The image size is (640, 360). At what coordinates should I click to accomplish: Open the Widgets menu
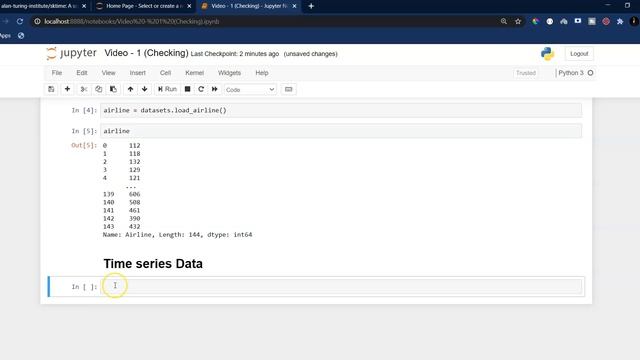click(x=229, y=73)
